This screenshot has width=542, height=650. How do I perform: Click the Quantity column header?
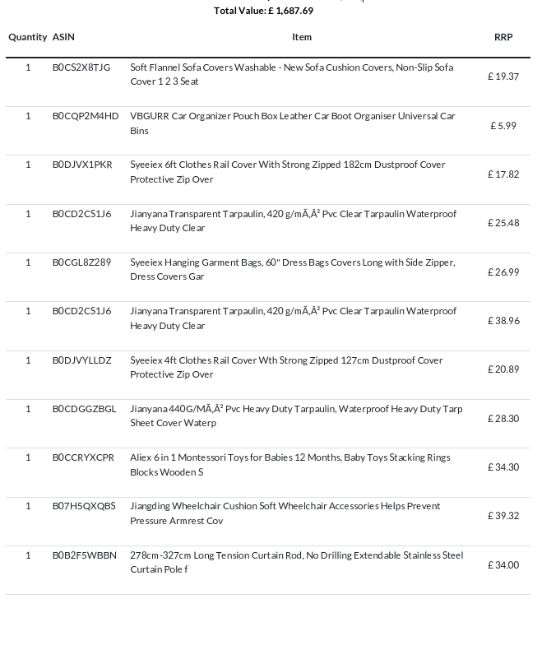[27, 37]
